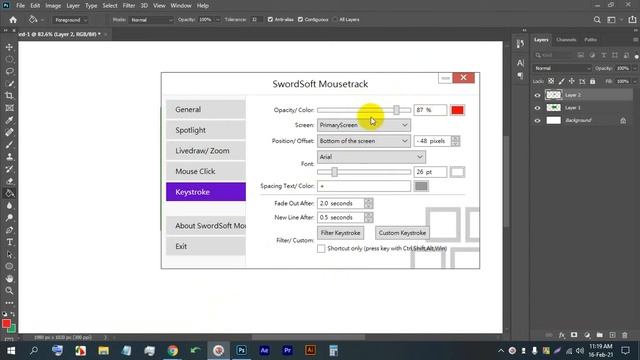Switch to the Channels tab
Viewport: 640px width, 360px height.
point(566,40)
